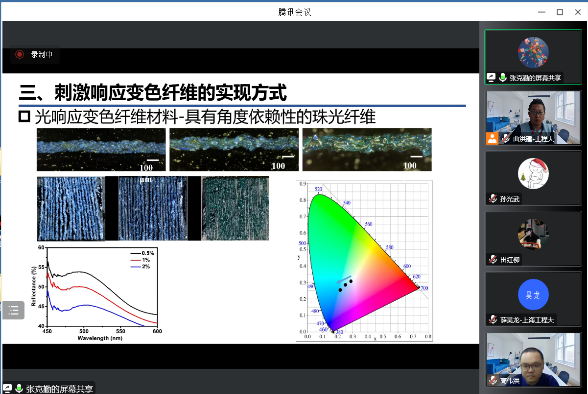Screen dimensions: 588x394
Task: Click muted mic icon on bottom video tile
Action: 493,381
